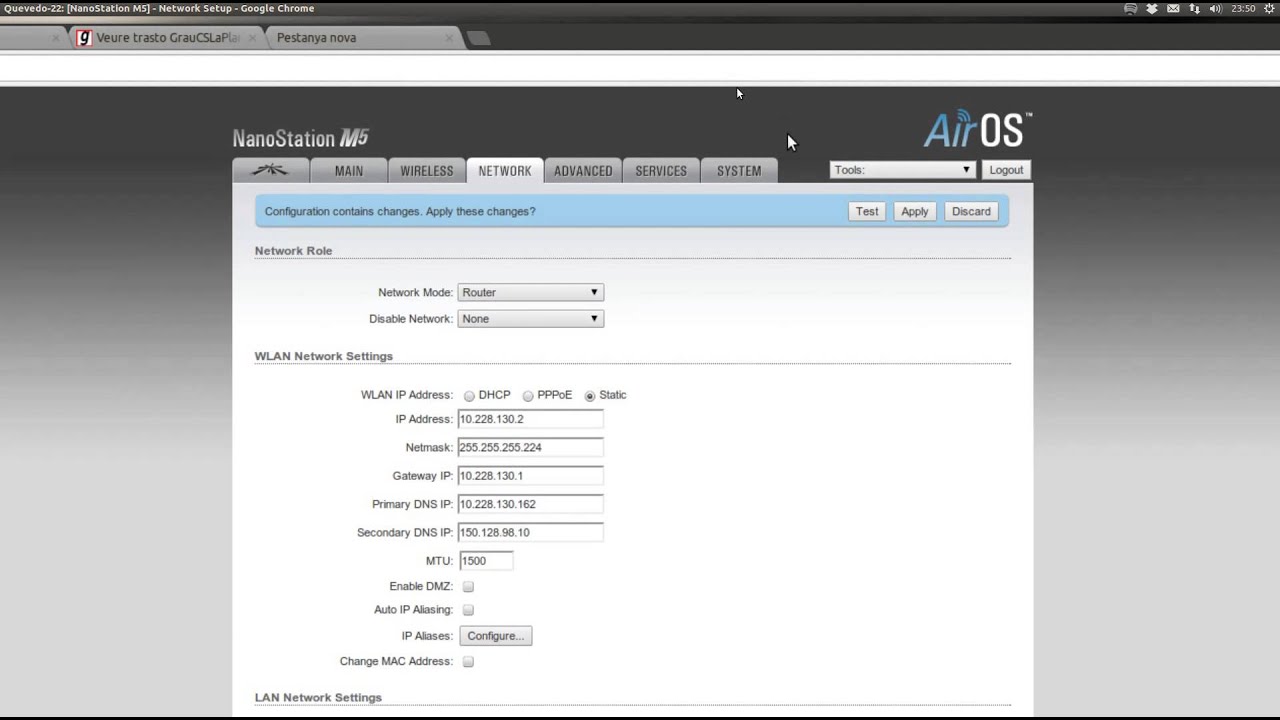
Task: Select DHCP for WLAN IP Address
Action: 469,396
